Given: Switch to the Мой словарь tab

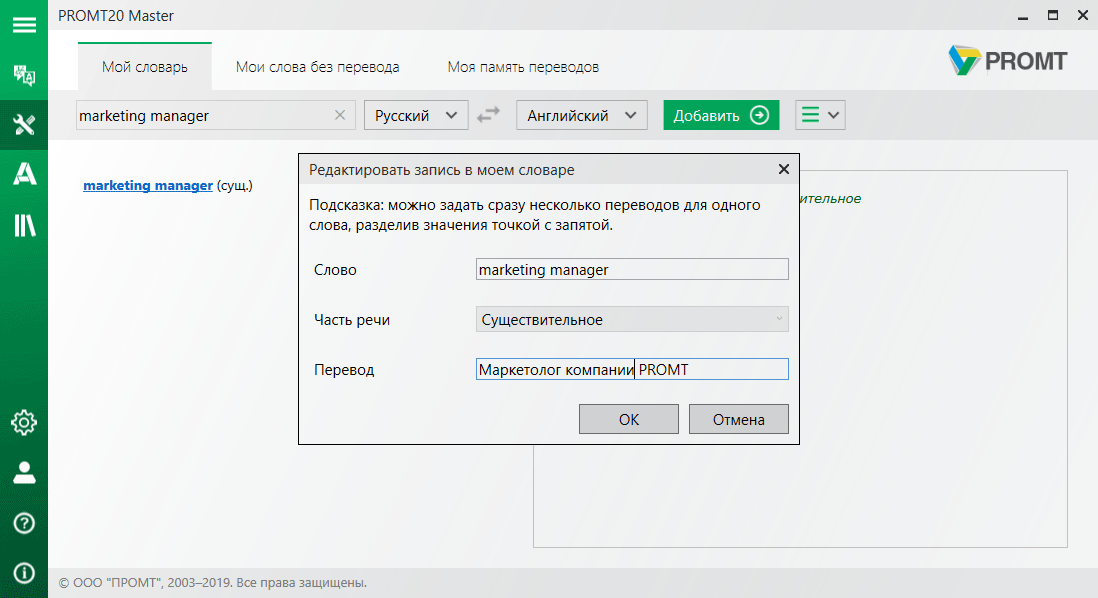Looking at the screenshot, I should pyautogui.click(x=145, y=67).
